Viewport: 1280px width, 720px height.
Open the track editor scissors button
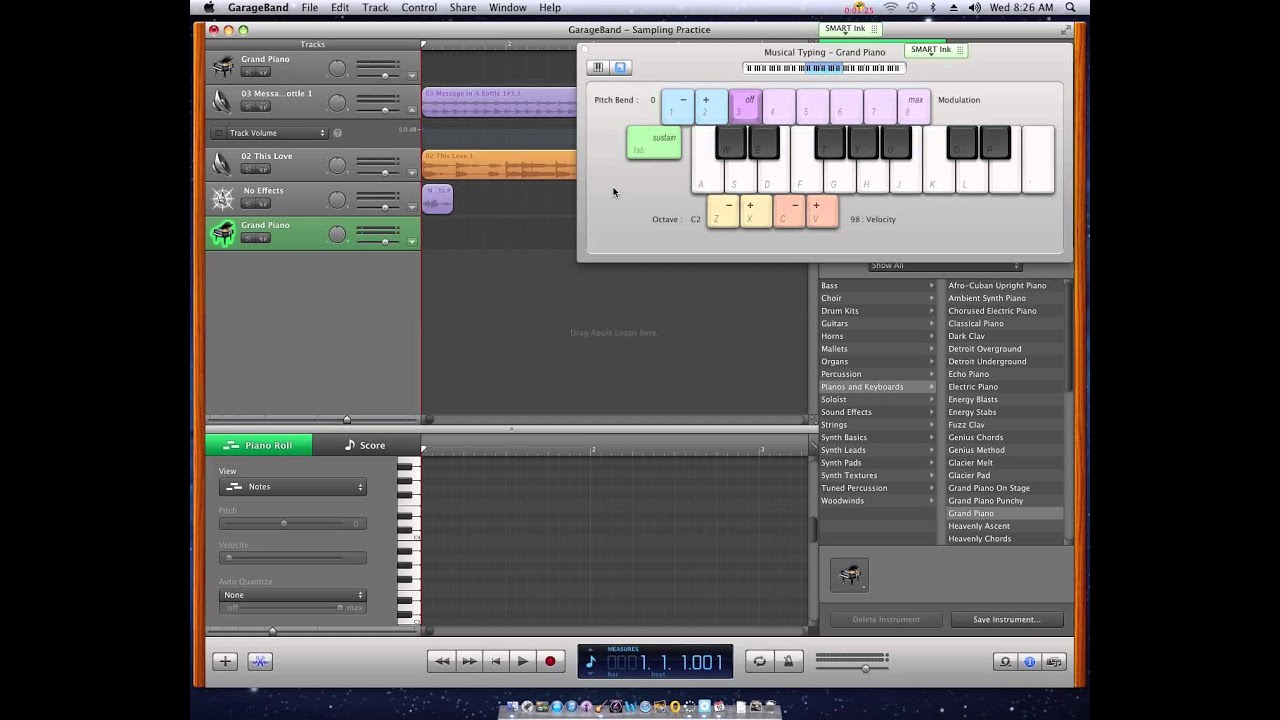(260, 661)
